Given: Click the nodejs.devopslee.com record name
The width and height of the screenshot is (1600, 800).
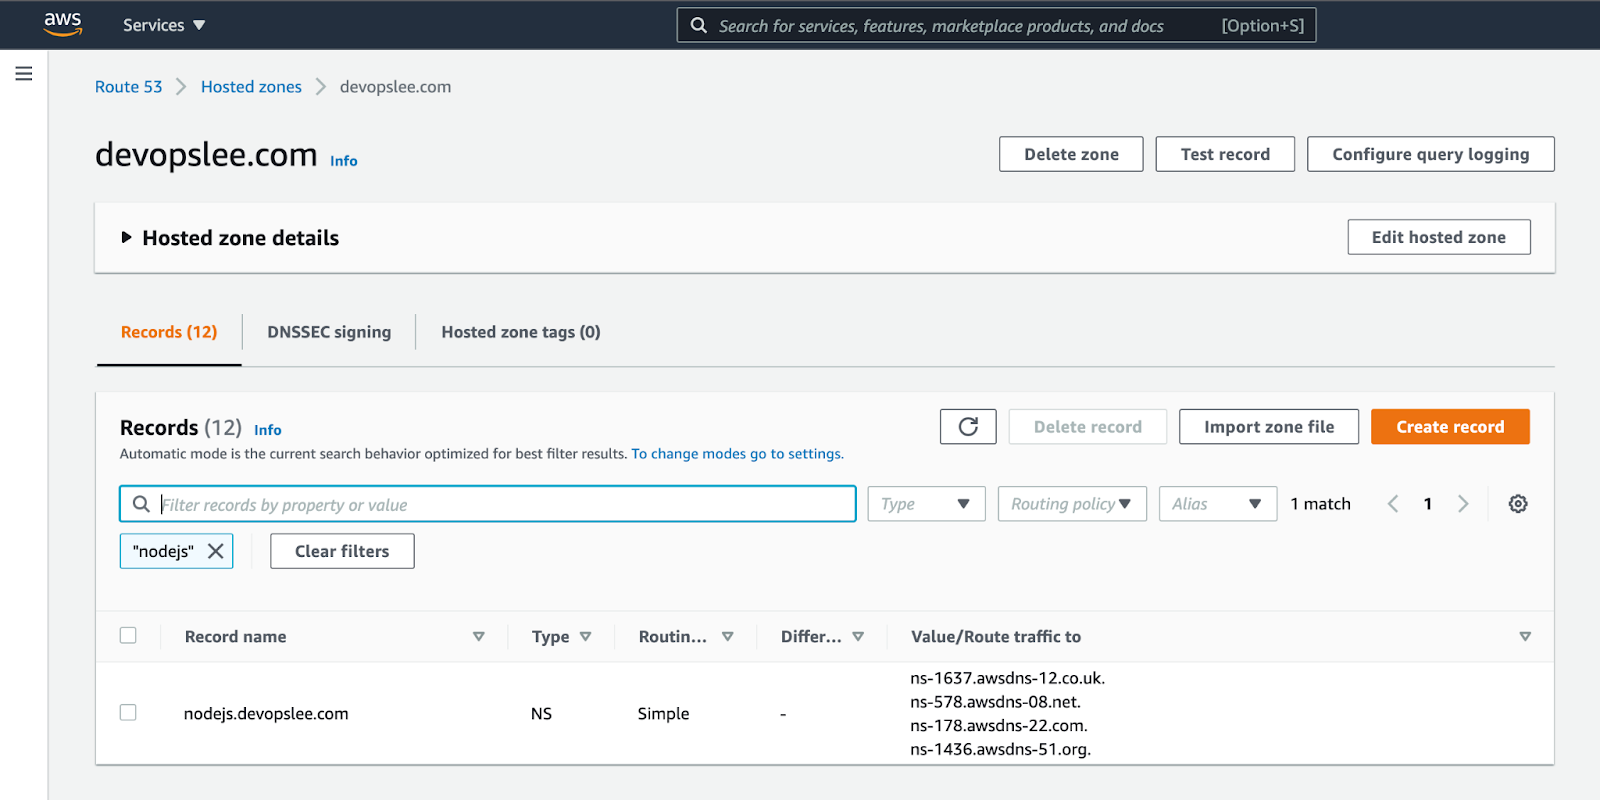Looking at the screenshot, I should (266, 714).
